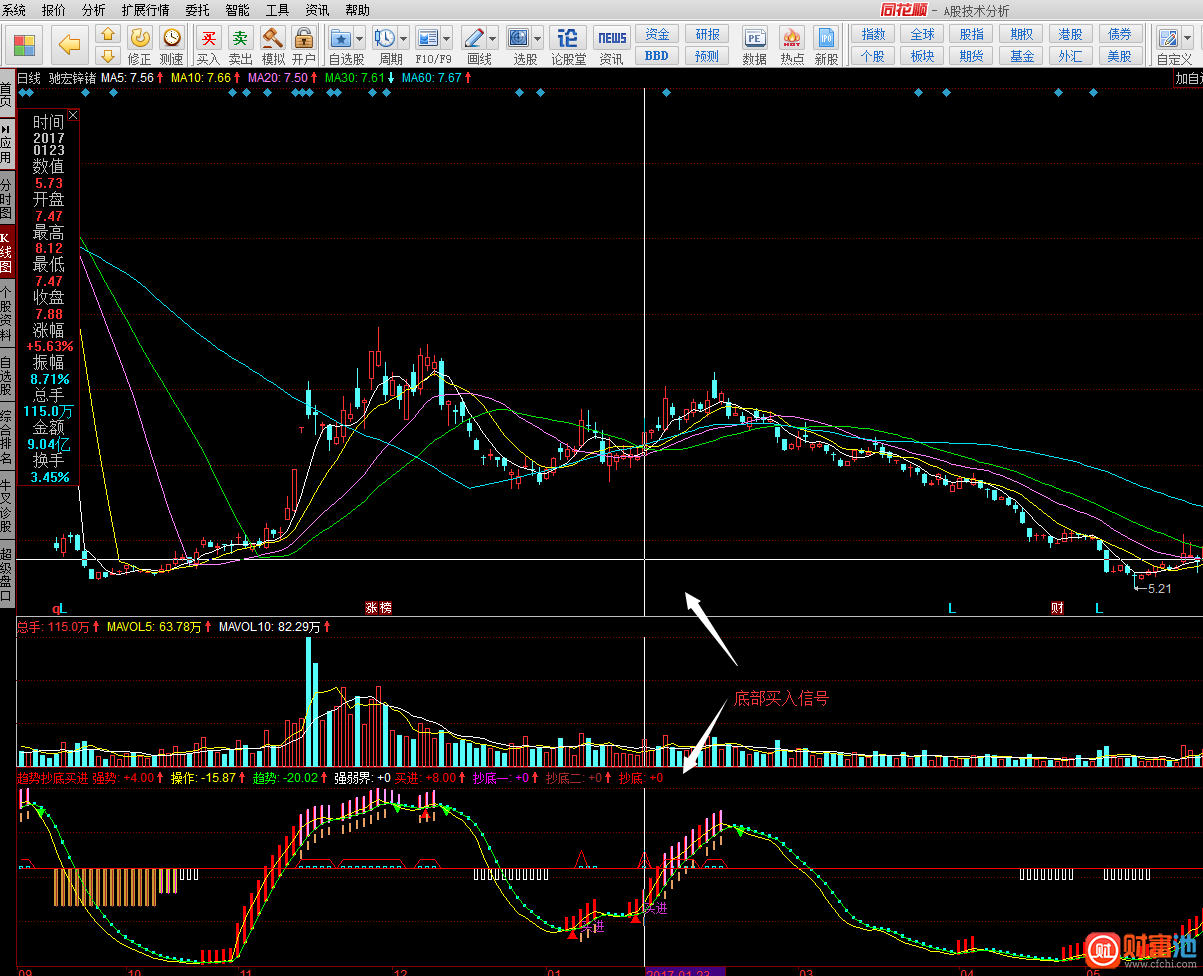Click the 加自选 button at chart corner
1203x976 pixels.
pos(1188,78)
